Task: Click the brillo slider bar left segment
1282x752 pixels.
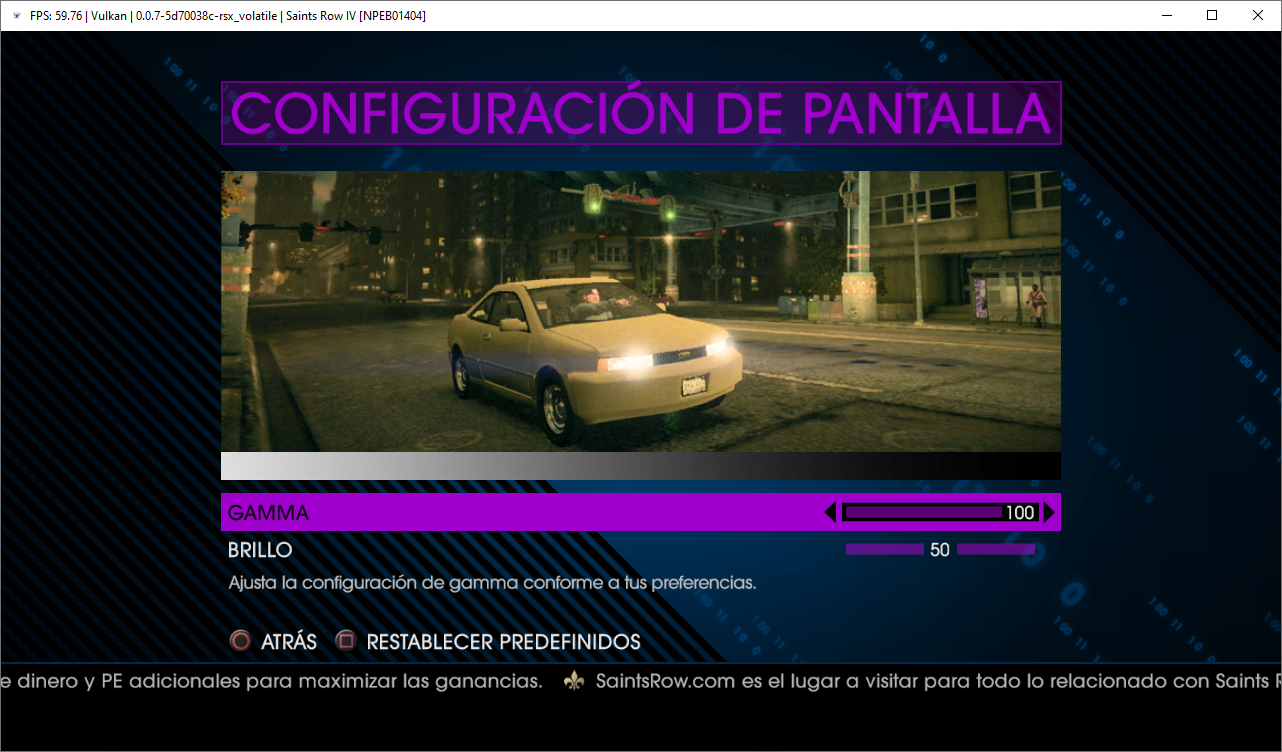Action: 884,549
